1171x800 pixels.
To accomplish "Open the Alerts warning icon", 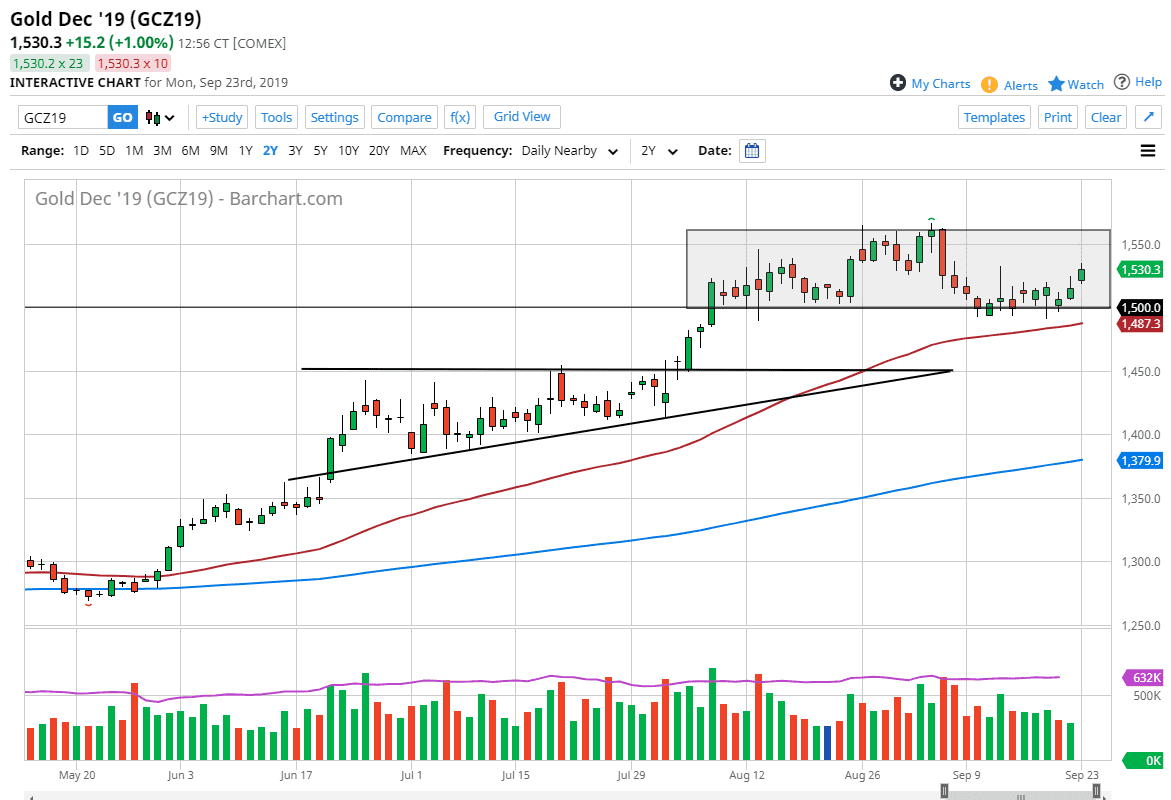I will pos(989,85).
